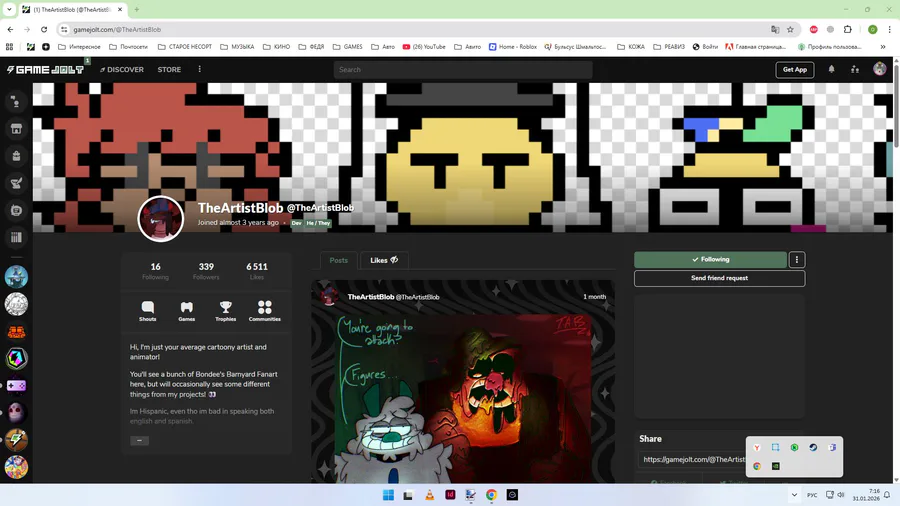900x506 pixels.
Task: Open a new browser tab
Action: pyautogui.click(x=137, y=9)
